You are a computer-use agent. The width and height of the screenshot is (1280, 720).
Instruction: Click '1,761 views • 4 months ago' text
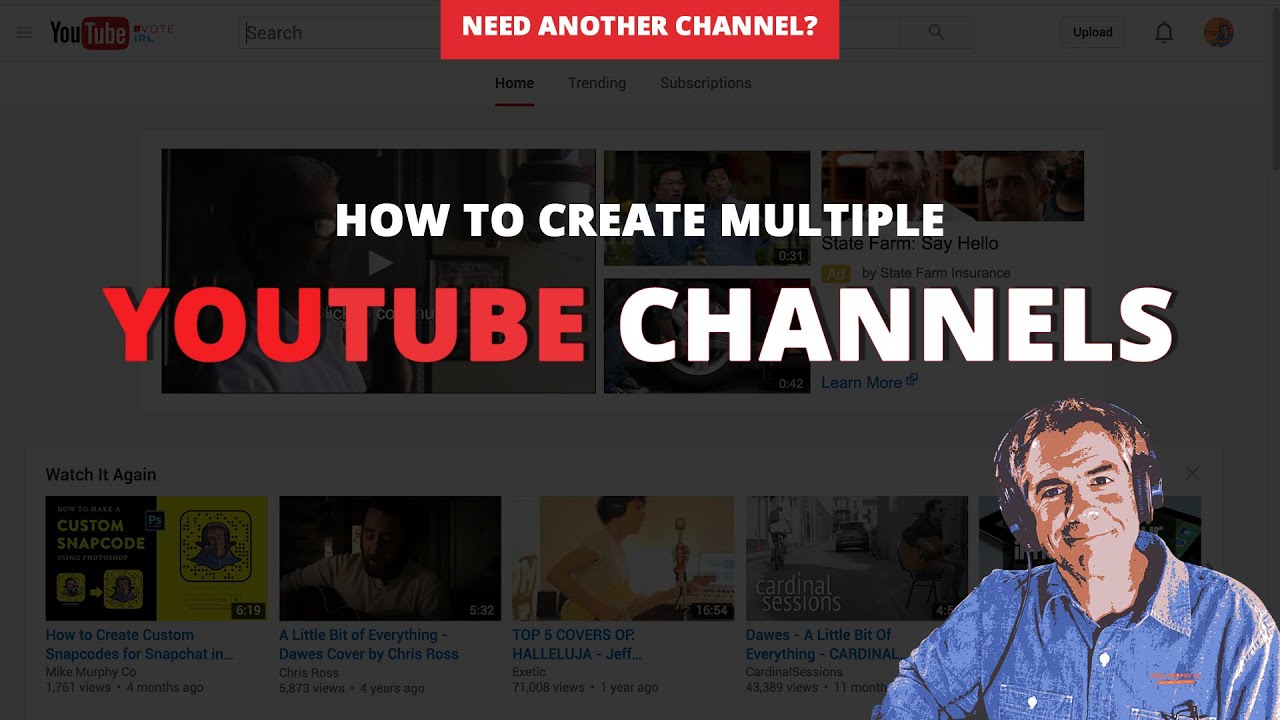click(125, 687)
